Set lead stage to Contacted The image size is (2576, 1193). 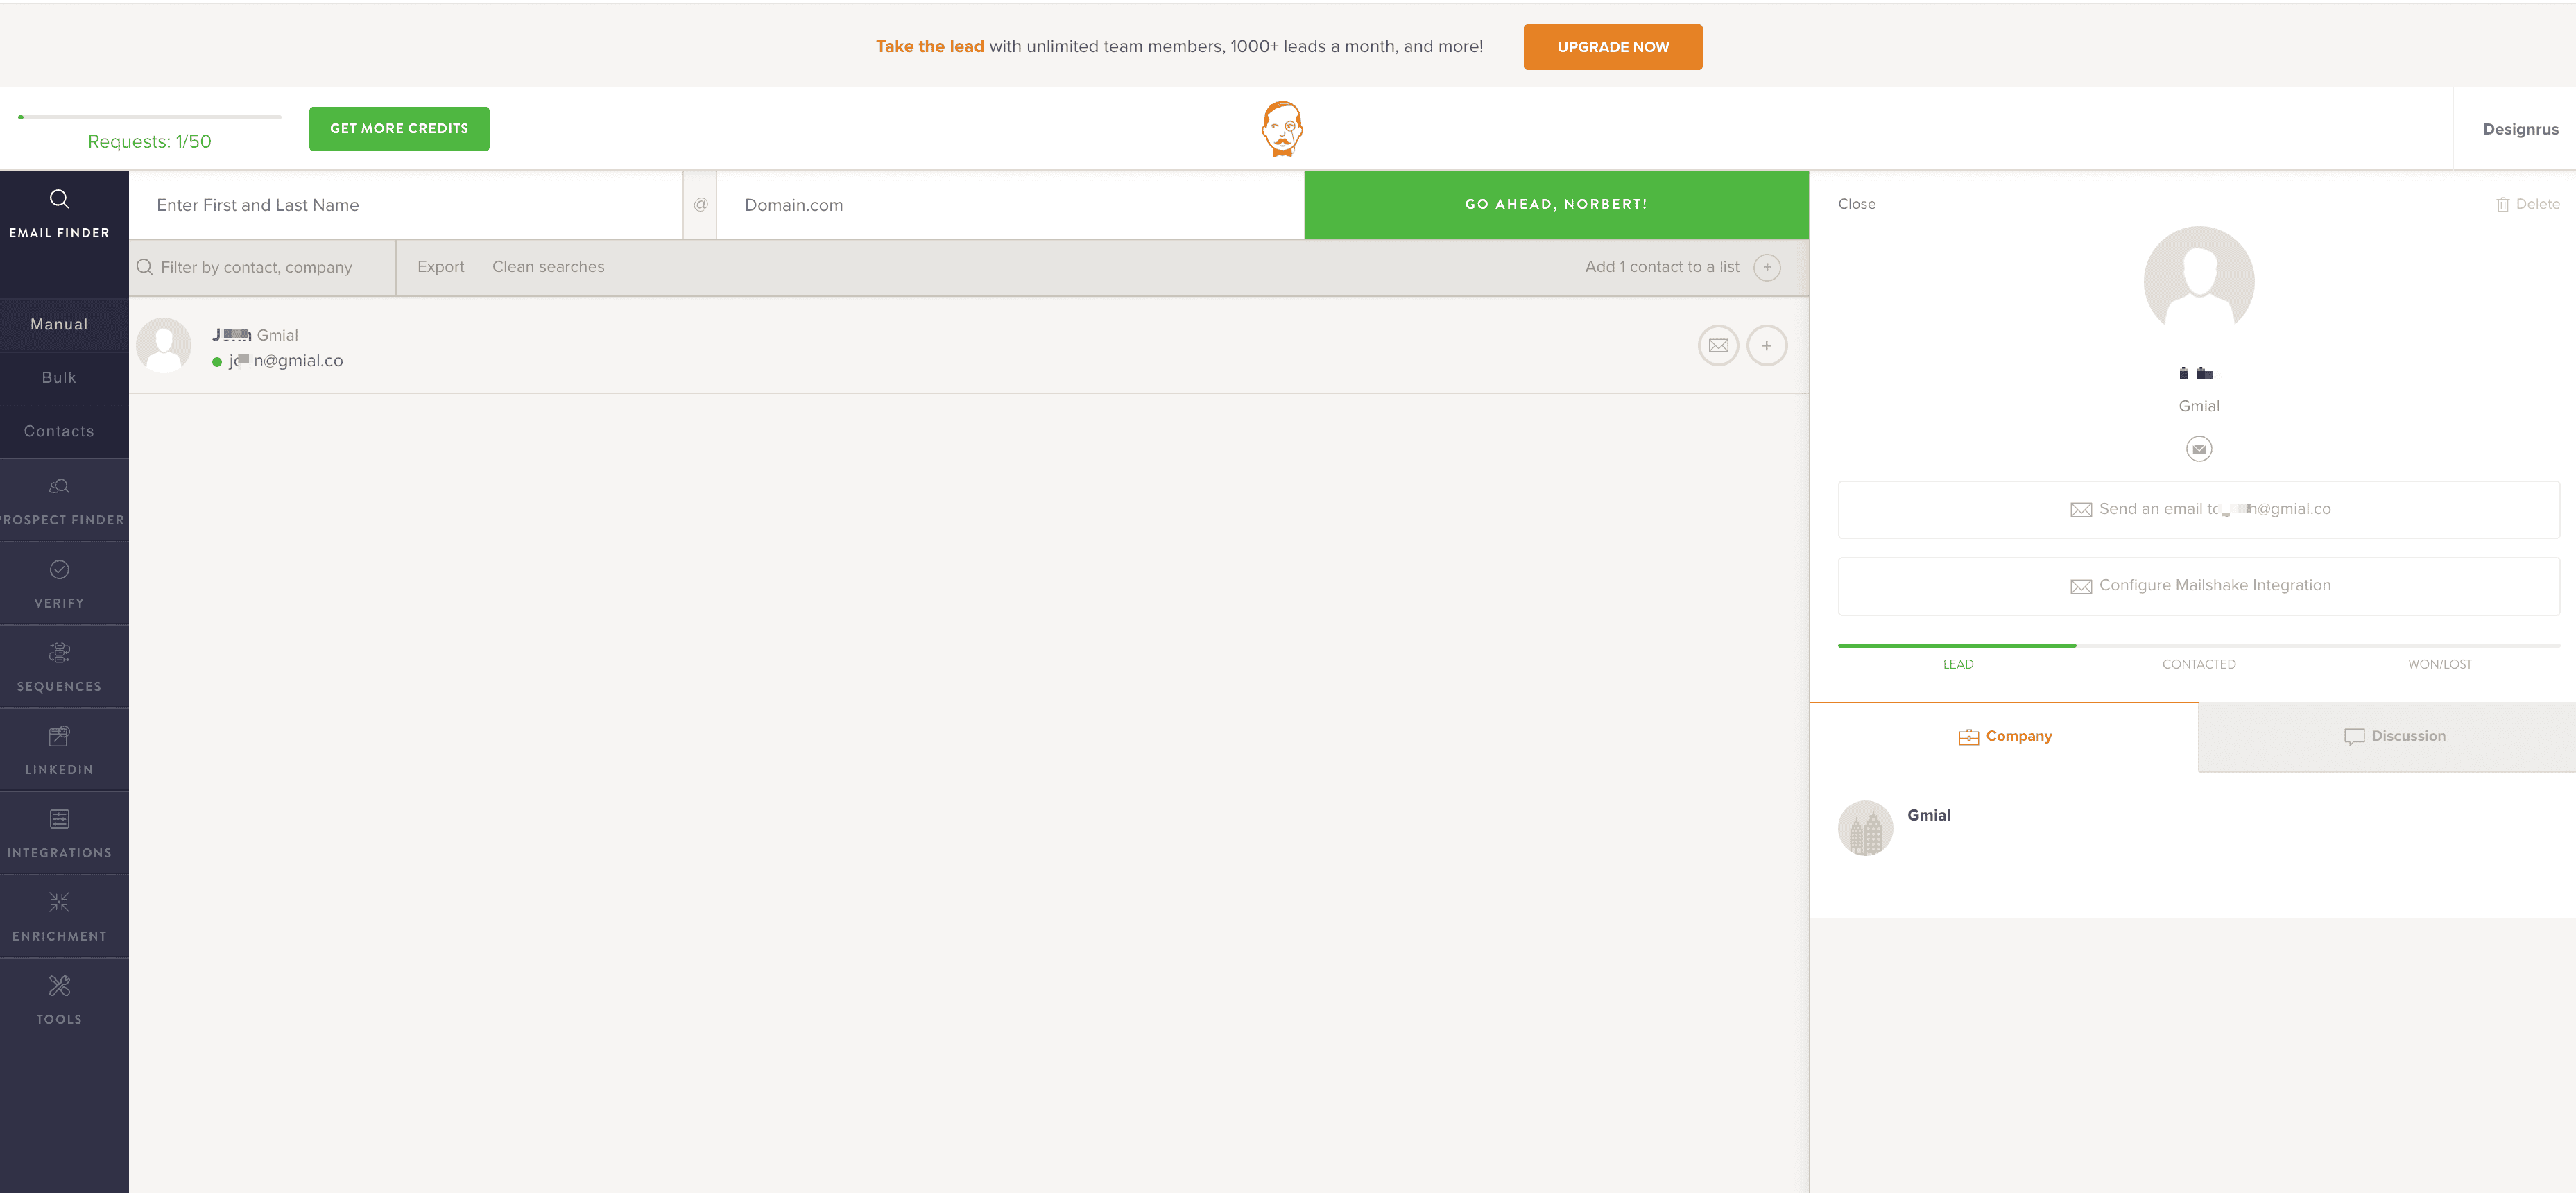click(x=2198, y=664)
